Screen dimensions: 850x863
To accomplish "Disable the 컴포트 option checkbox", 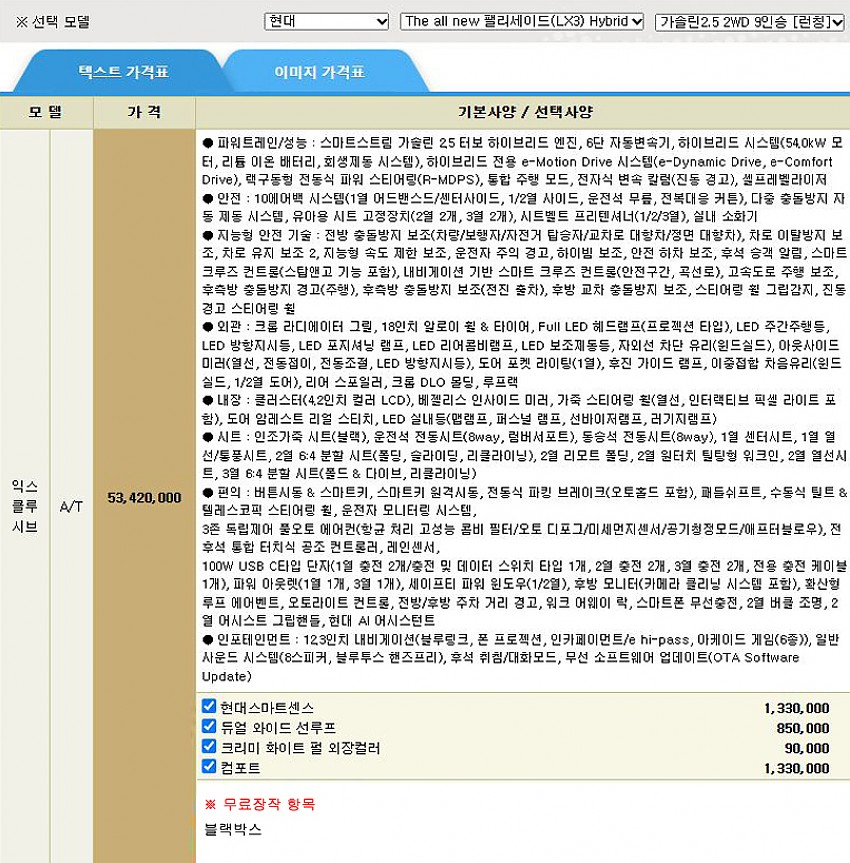I will [209, 766].
